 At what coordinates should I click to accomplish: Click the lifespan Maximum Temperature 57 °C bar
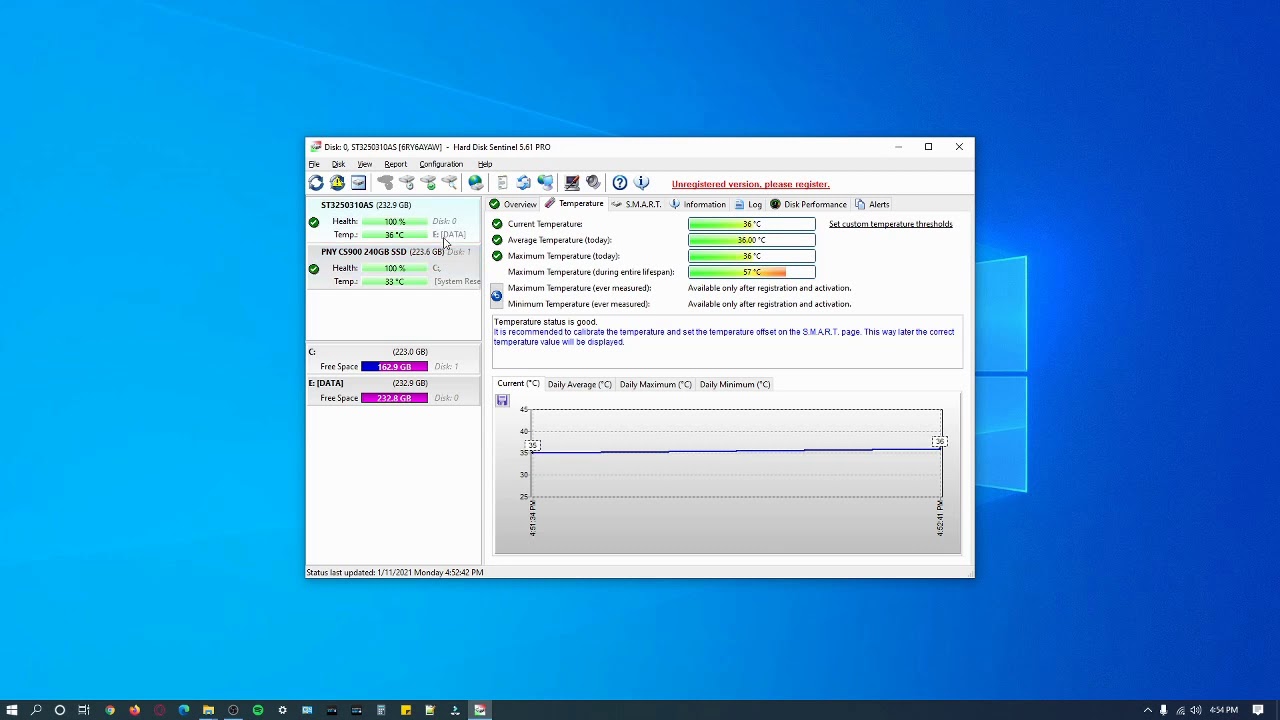(751, 272)
